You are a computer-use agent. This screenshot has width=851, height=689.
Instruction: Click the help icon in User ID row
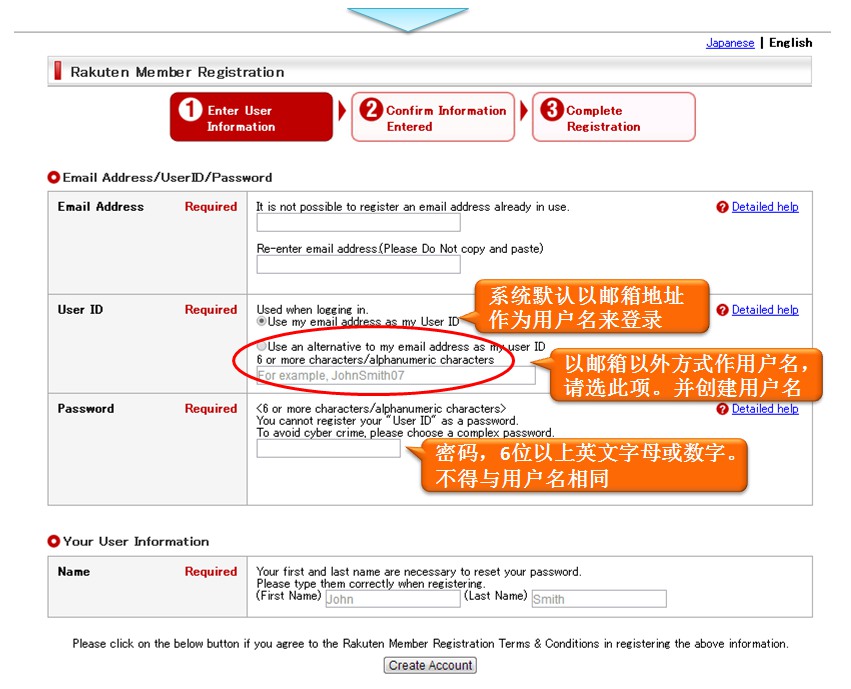[x=722, y=310]
